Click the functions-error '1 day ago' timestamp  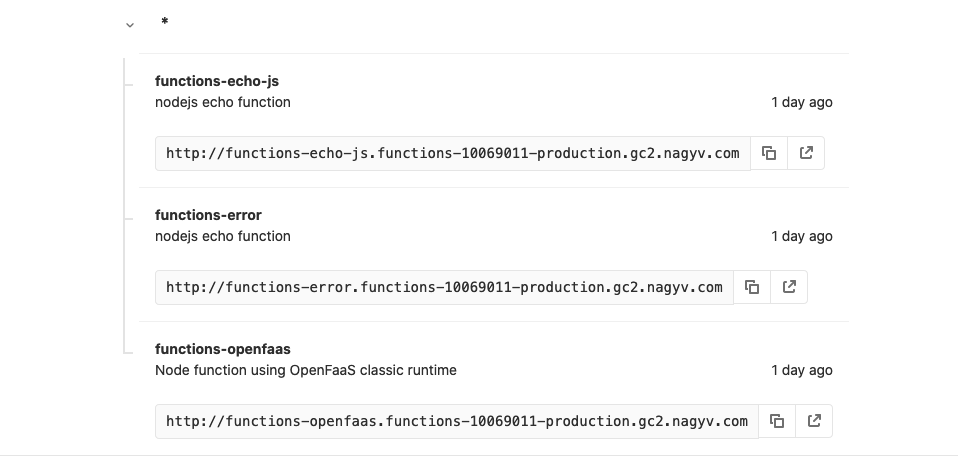click(x=801, y=236)
